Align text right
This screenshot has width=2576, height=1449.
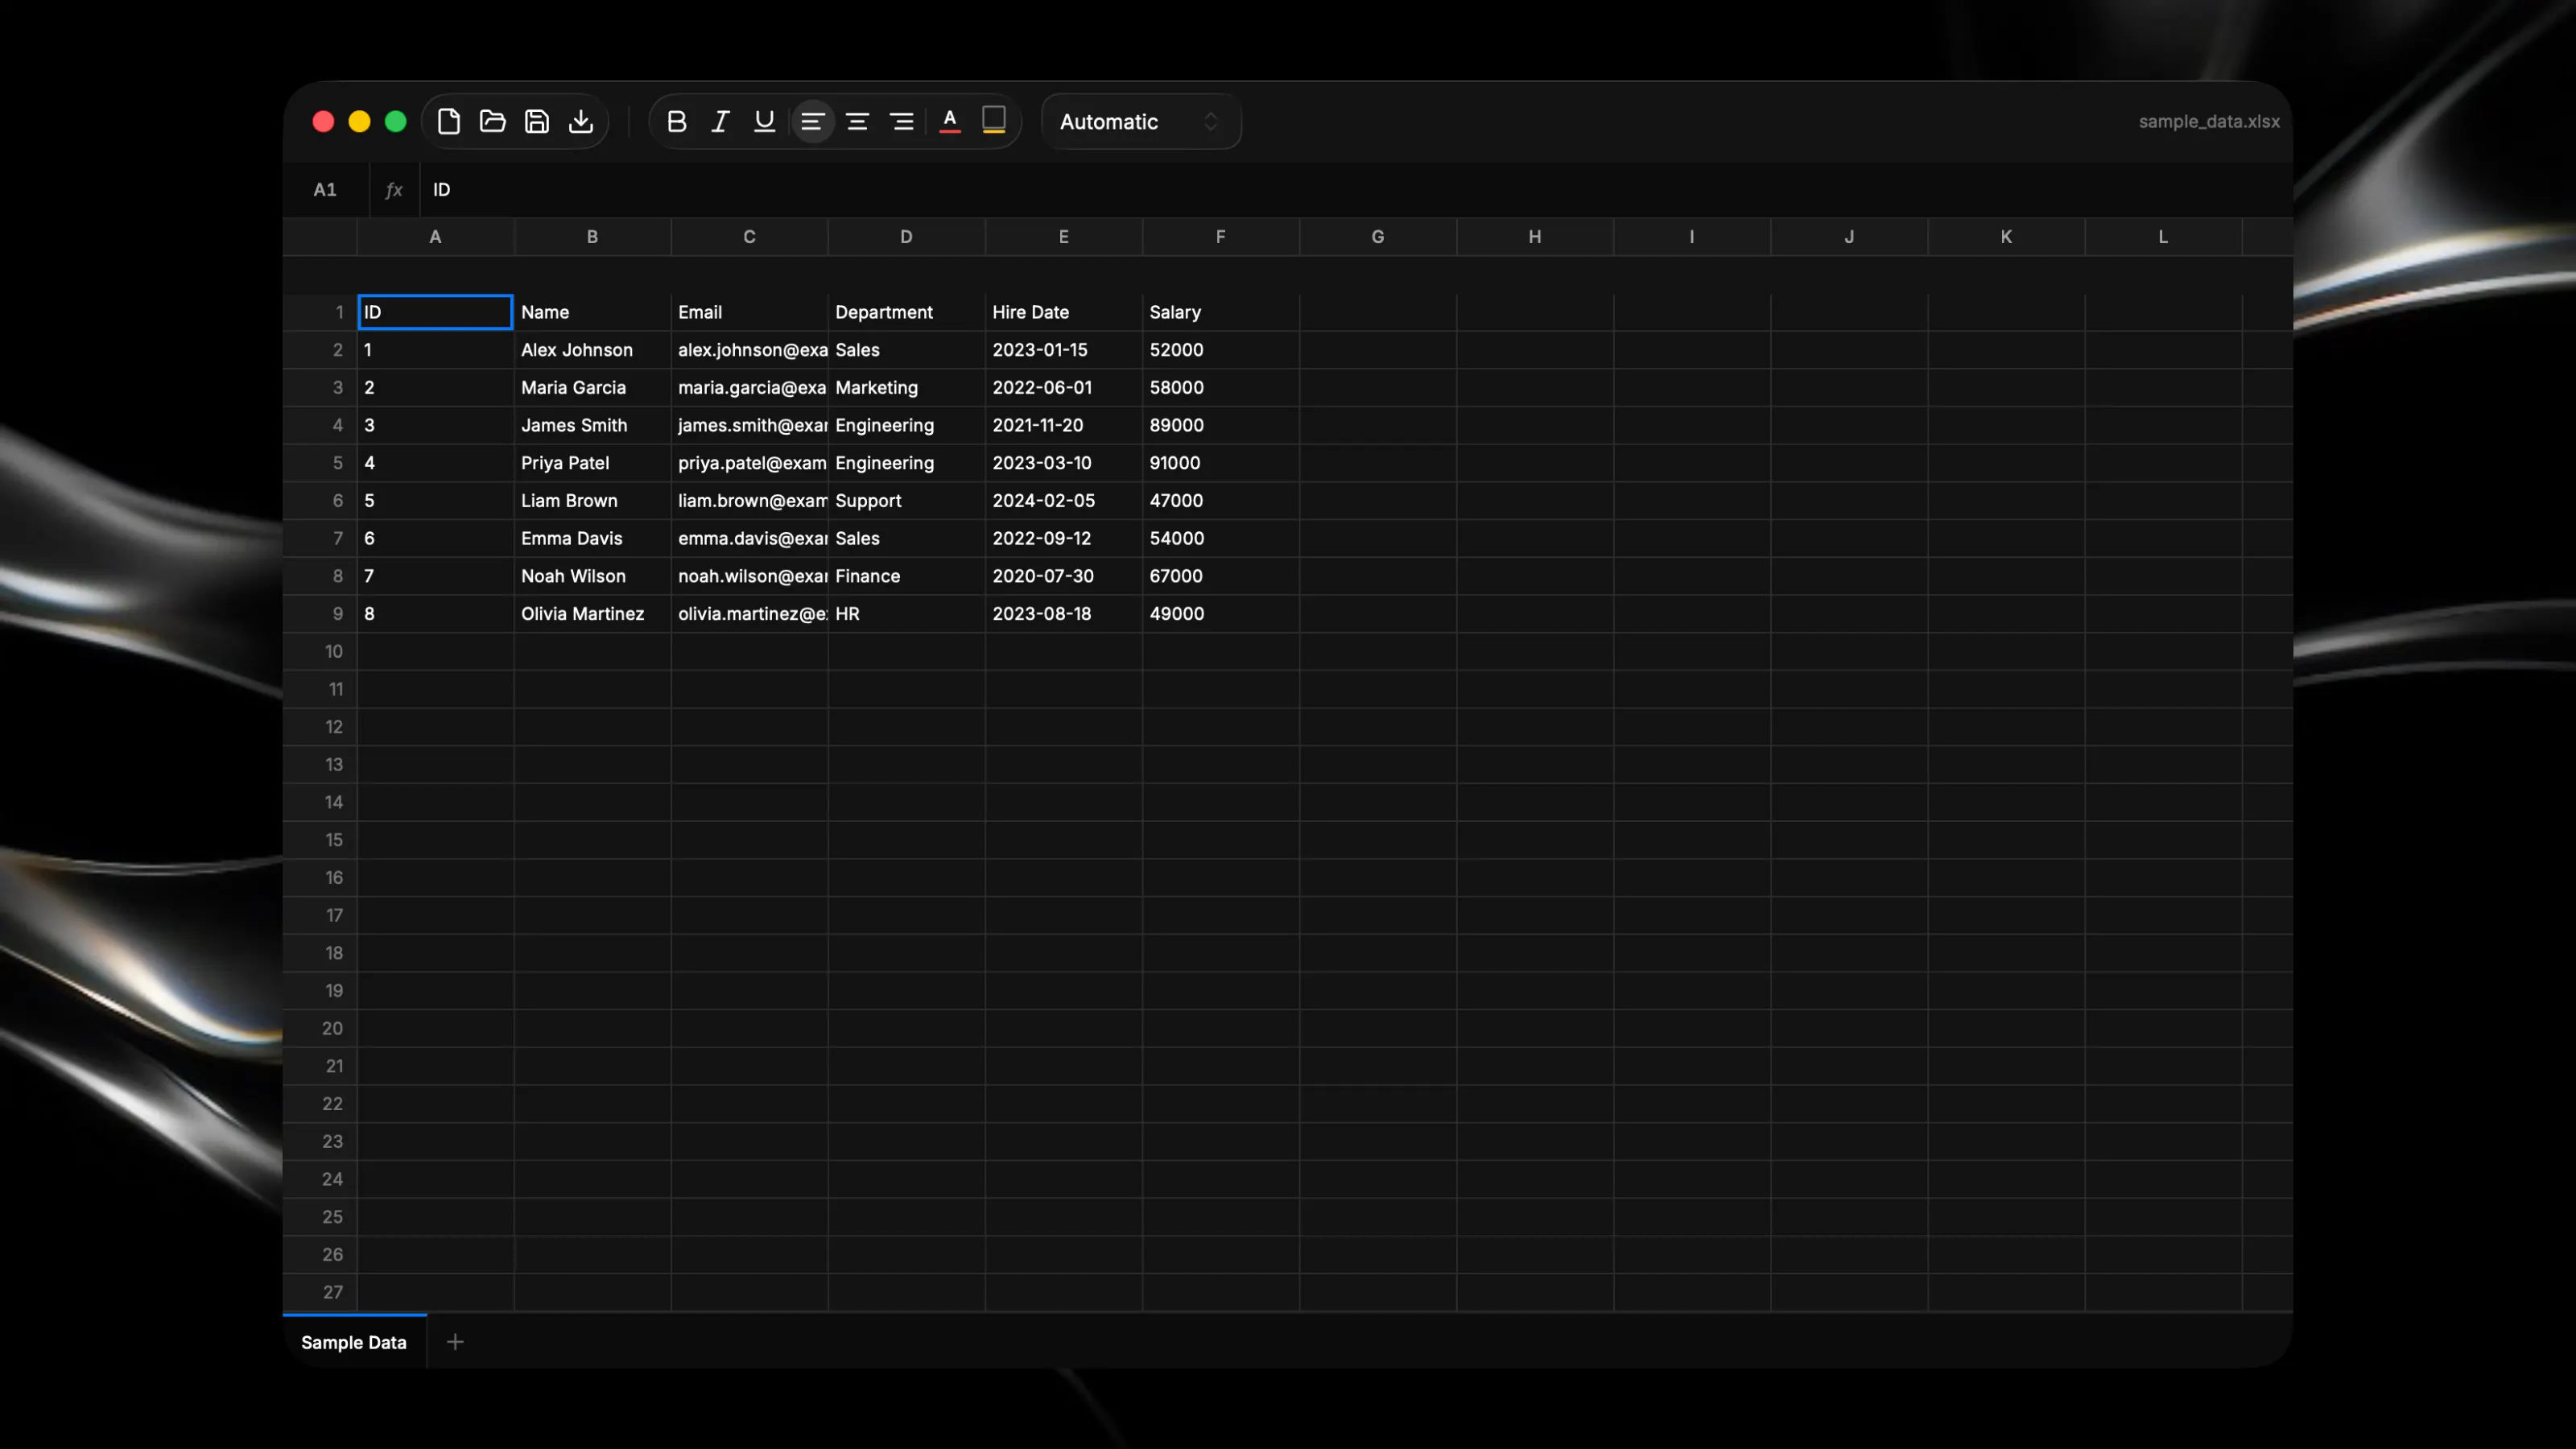901,121
